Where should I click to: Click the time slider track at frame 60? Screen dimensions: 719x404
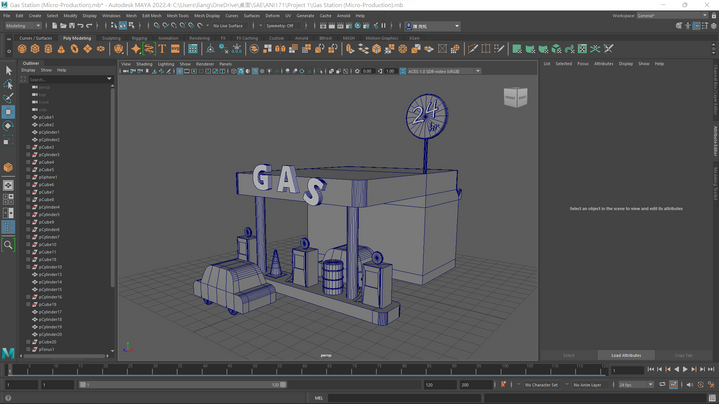pos(304,370)
